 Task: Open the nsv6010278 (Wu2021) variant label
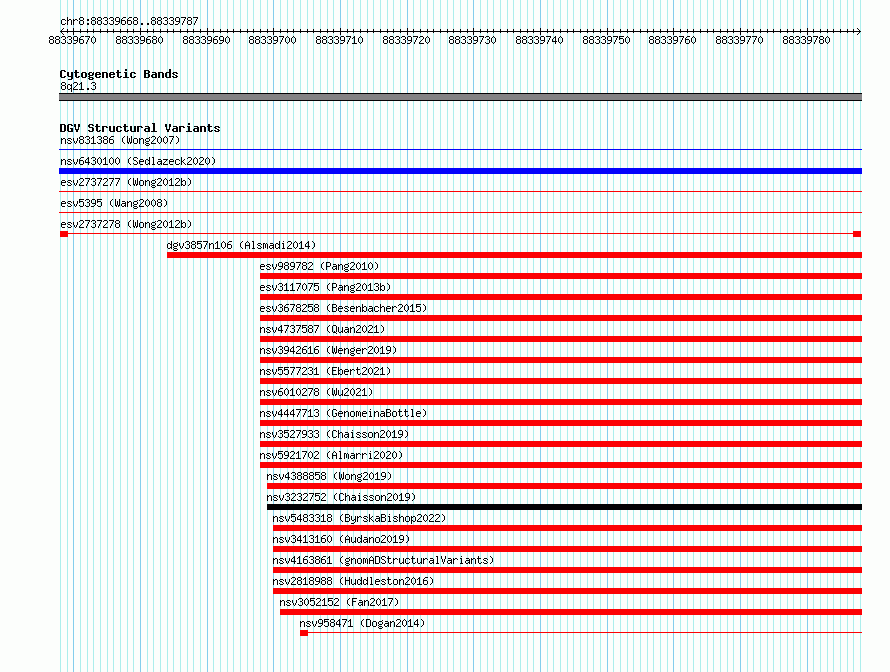click(316, 392)
